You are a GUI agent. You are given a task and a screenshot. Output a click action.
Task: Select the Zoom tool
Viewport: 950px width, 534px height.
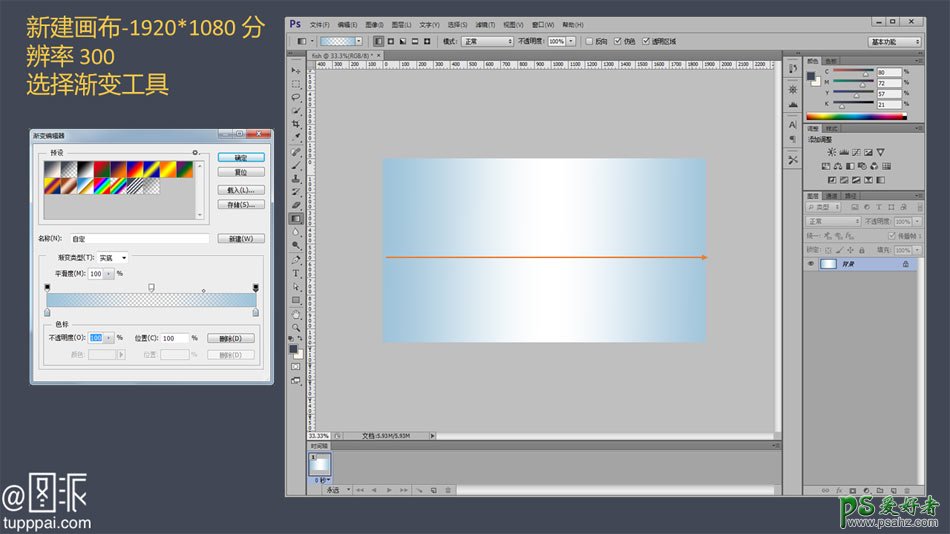pos(296,328)
